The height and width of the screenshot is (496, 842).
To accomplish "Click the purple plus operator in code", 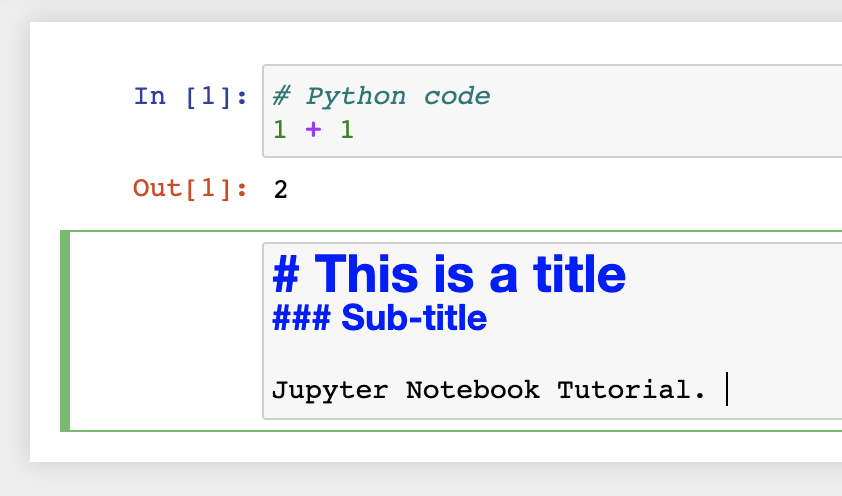I will (313, 130).
